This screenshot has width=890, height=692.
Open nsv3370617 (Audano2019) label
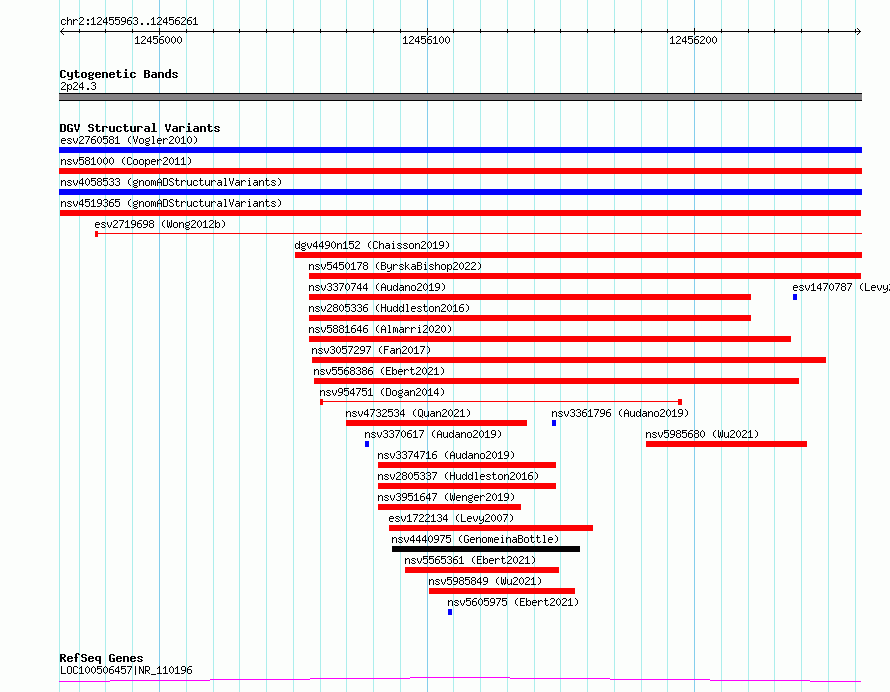(433, 434)
